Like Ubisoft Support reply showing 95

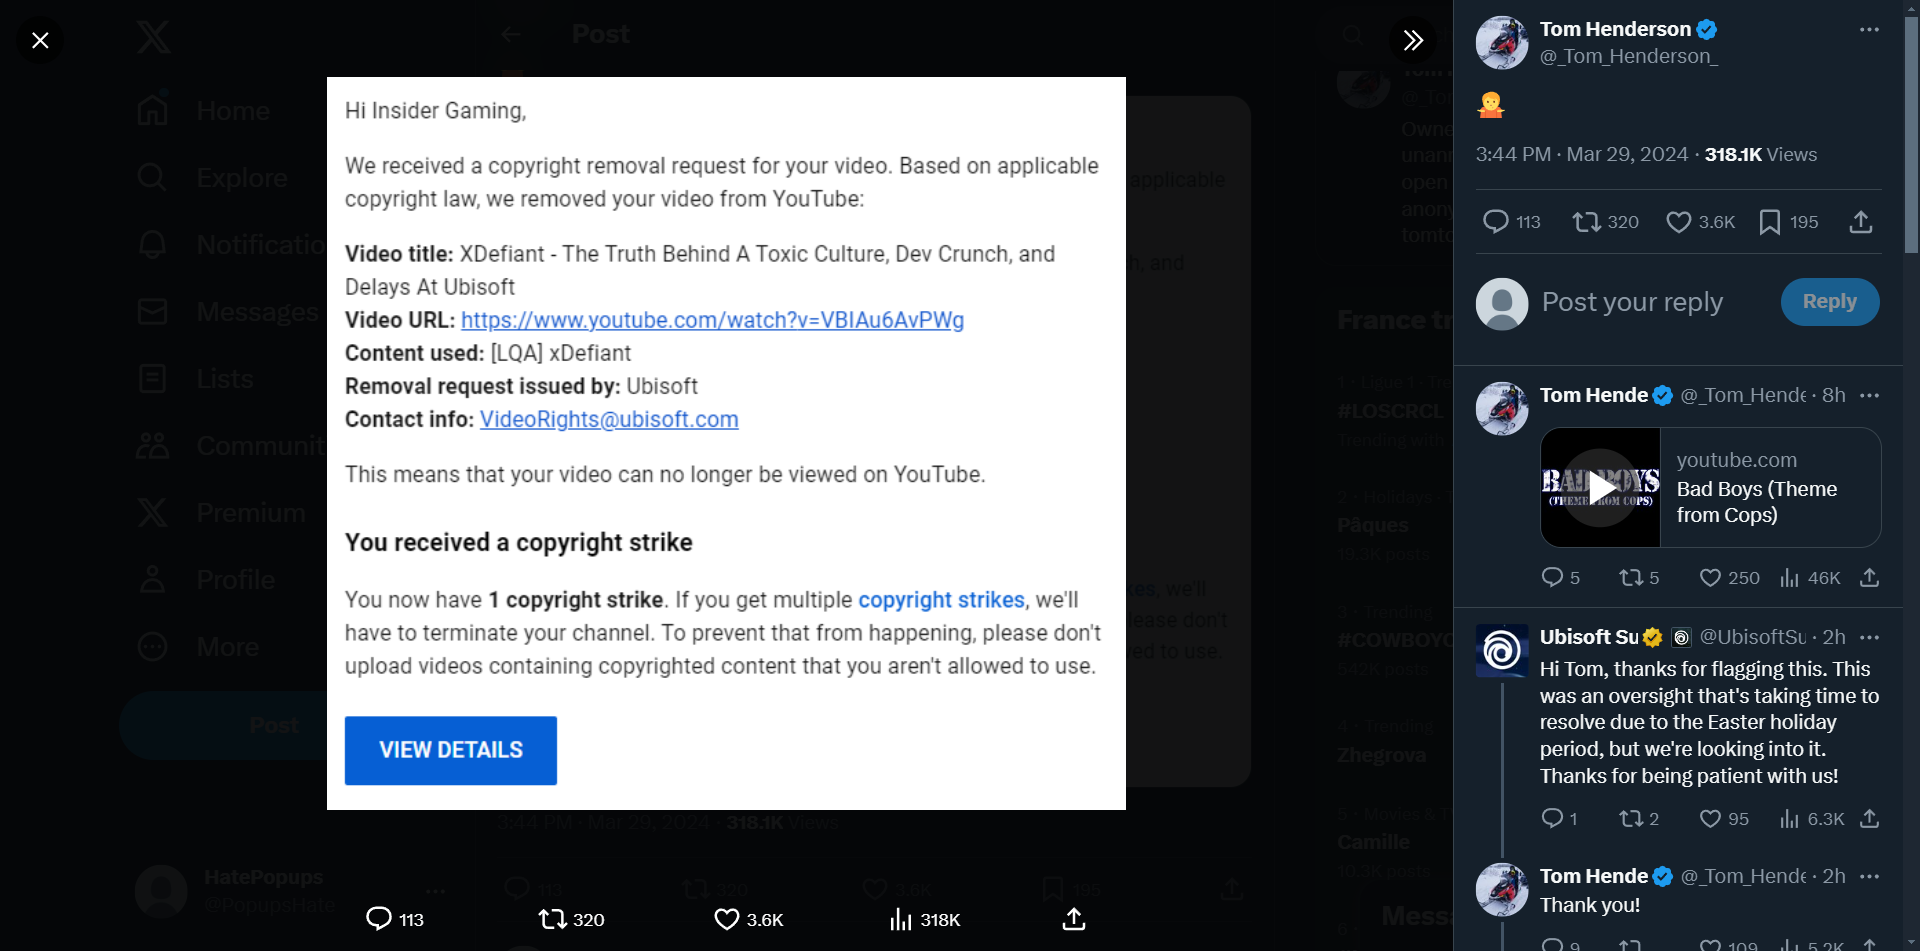click(x=1724, y=819)
